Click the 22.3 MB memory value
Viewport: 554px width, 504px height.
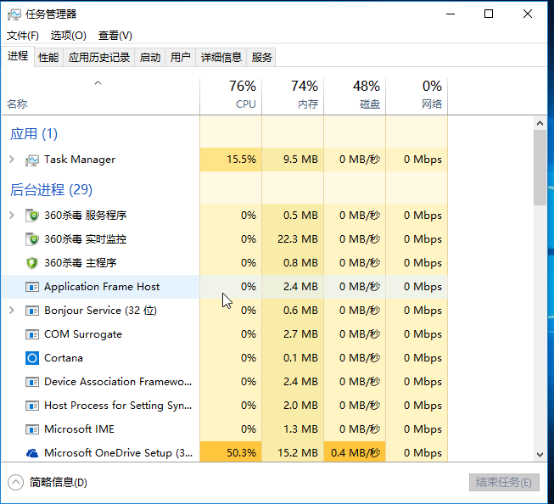pos(297,239)
